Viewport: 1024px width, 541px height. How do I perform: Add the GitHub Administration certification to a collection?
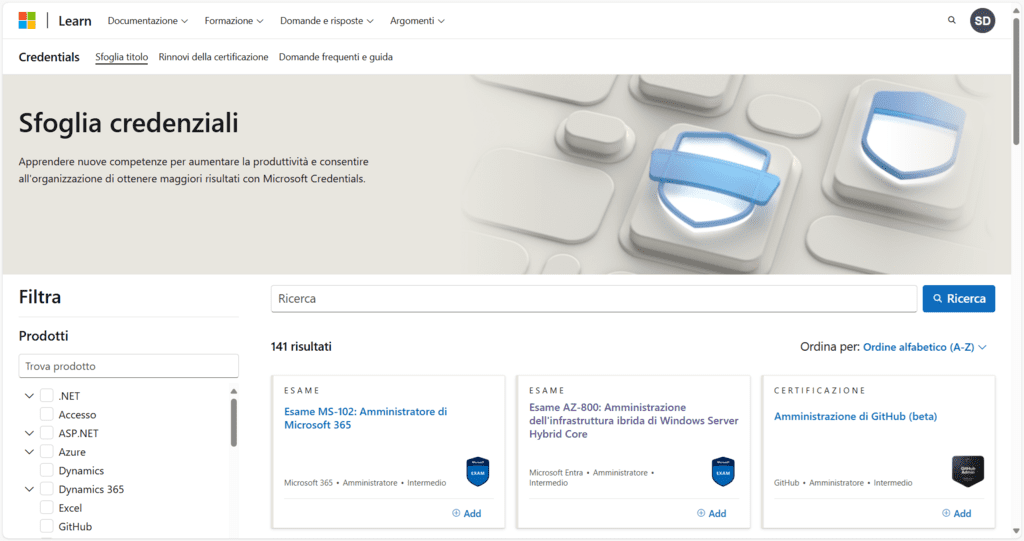click(956, 514)
